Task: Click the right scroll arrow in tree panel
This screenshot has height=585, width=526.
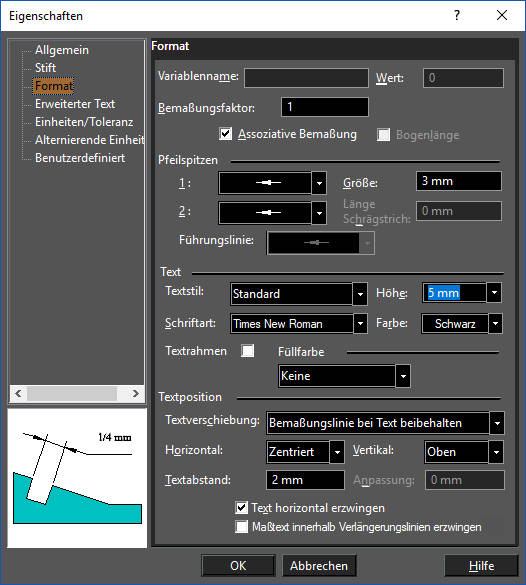Action: [x=135, y=393]
